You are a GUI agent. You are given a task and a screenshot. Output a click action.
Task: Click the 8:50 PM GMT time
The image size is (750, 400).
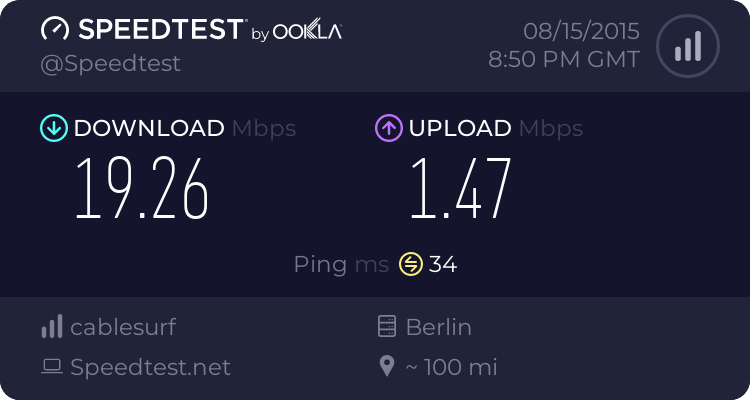563,60
